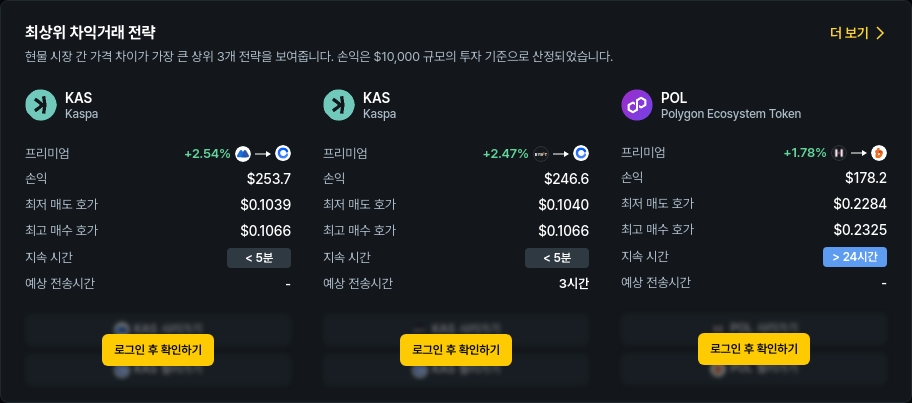This screenshot has width=912, height=403.
Task: Click 로그인 후 확인하기 button under POL card
Action: click(754, 349)
